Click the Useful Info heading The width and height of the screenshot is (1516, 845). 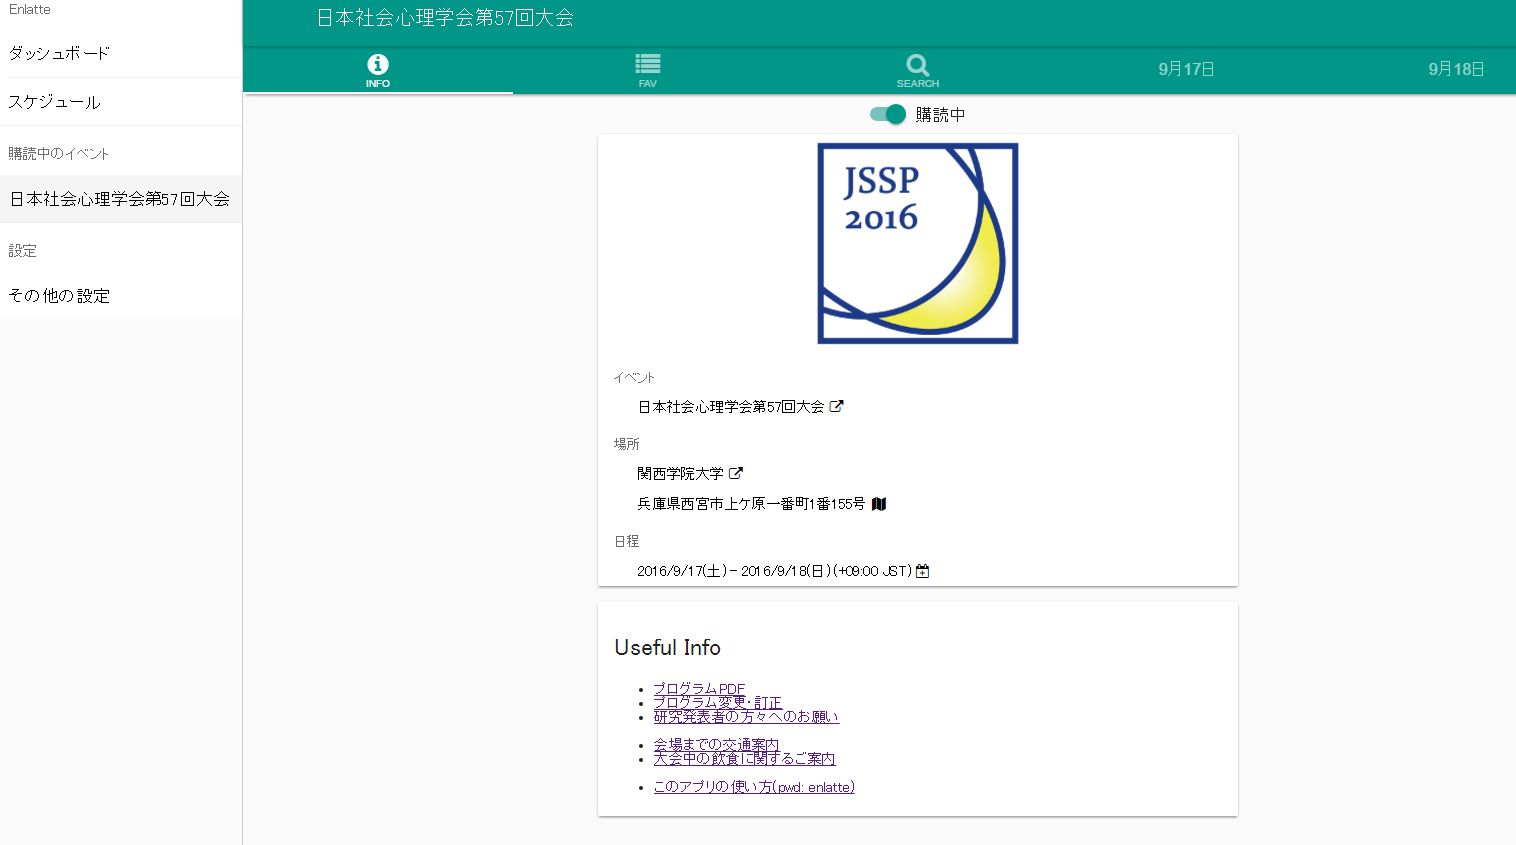(x=667, y=647)
